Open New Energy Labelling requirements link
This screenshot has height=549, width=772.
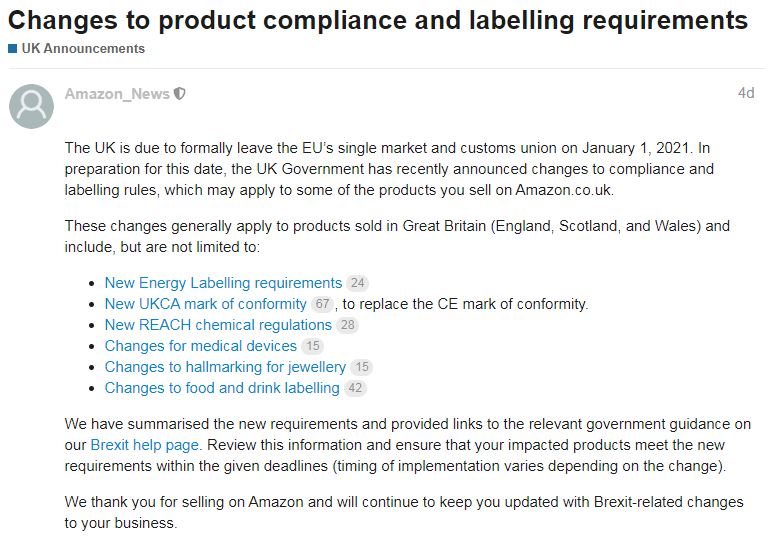coord(223,283)
